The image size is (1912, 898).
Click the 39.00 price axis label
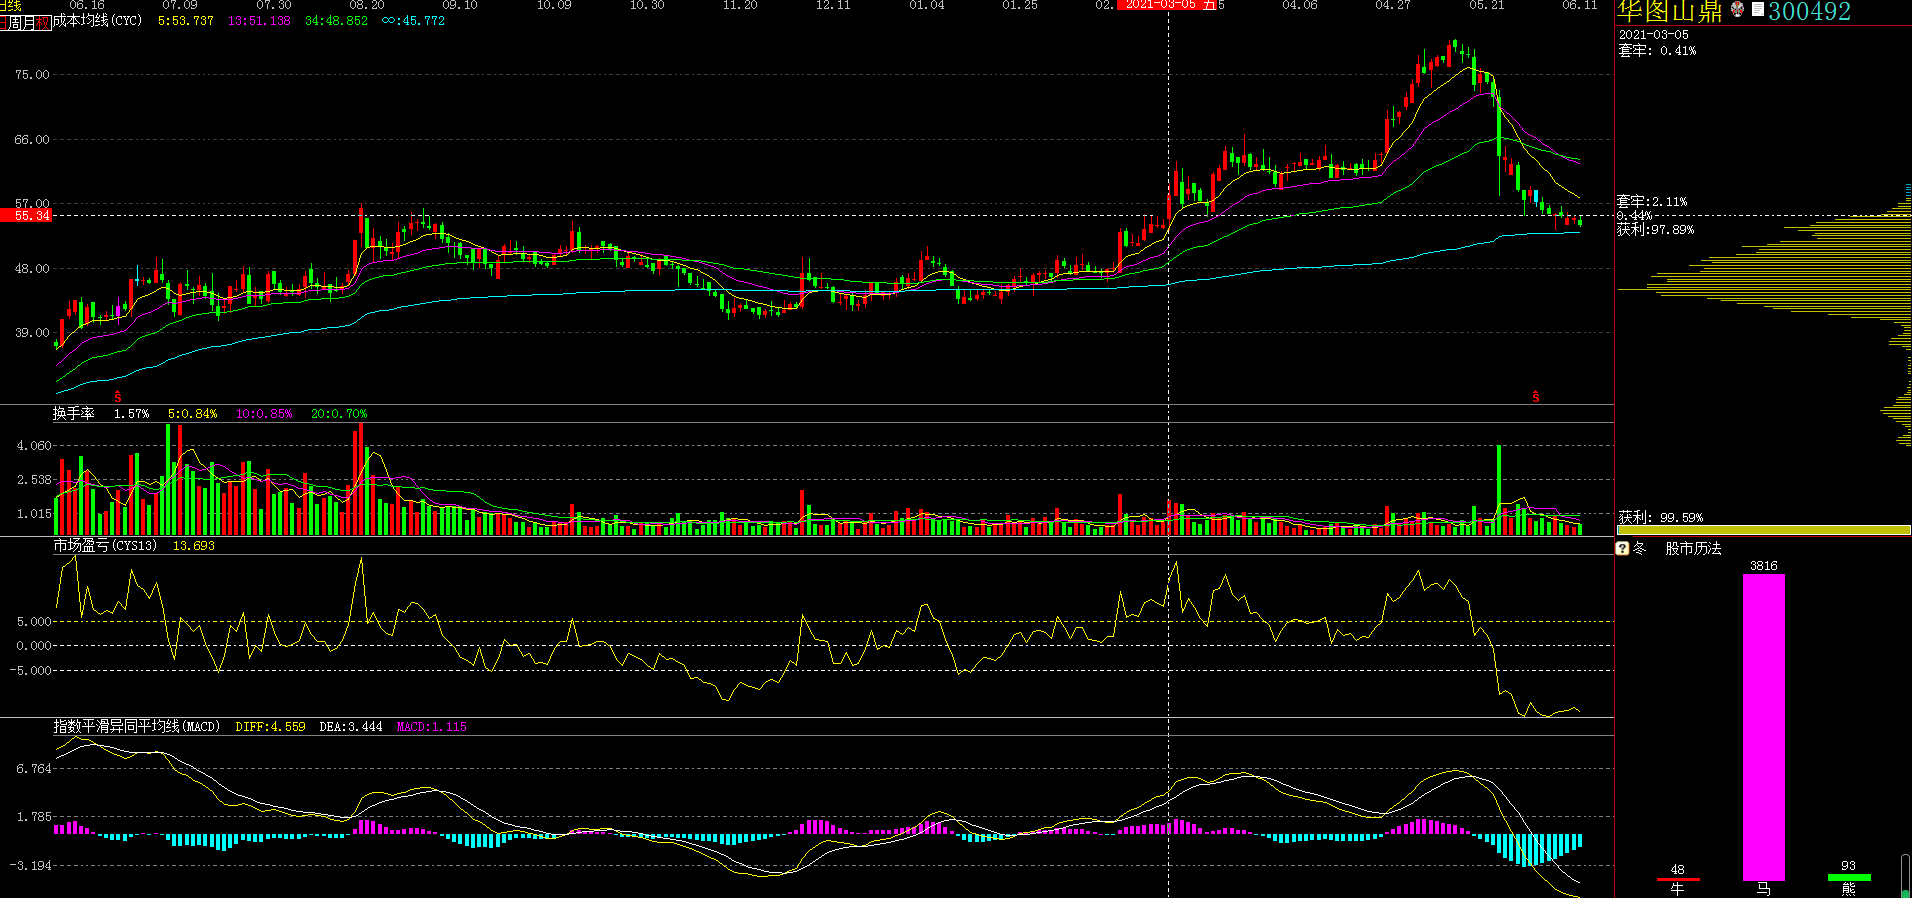[32, 332]
